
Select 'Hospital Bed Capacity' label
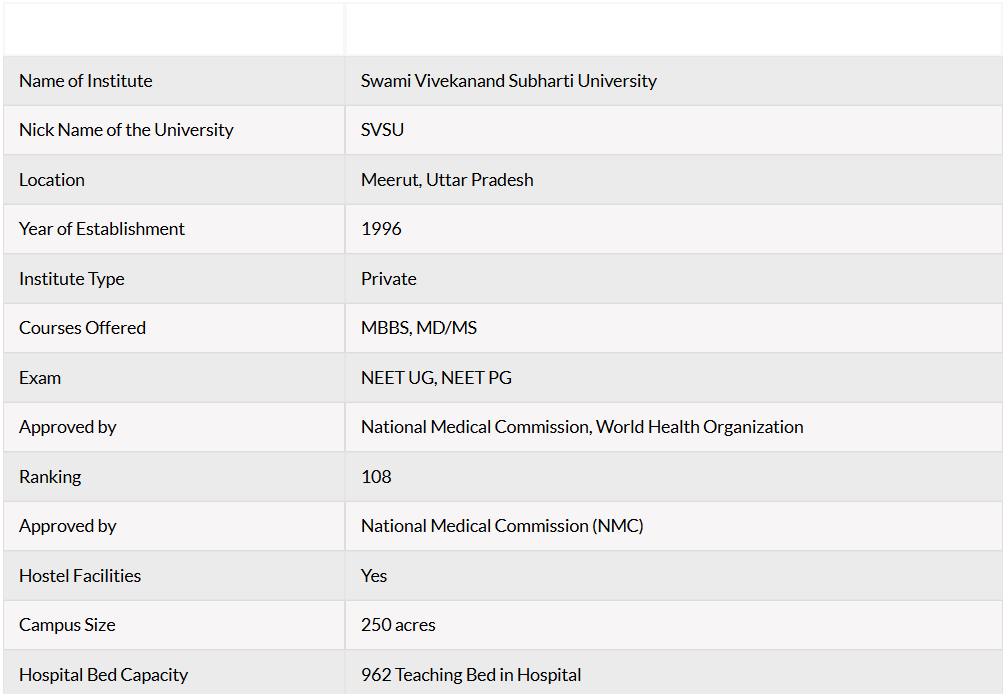tap(103, 675)
